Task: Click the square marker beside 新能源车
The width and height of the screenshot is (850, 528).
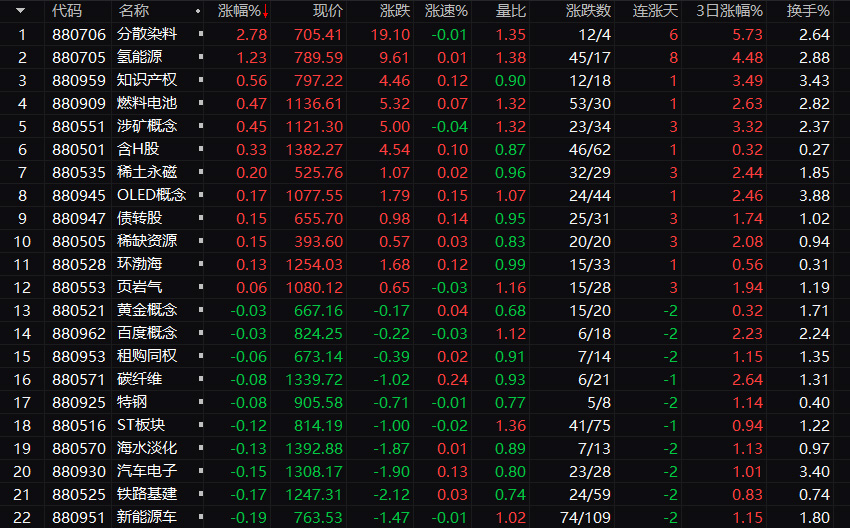Action: coord(201,517)
